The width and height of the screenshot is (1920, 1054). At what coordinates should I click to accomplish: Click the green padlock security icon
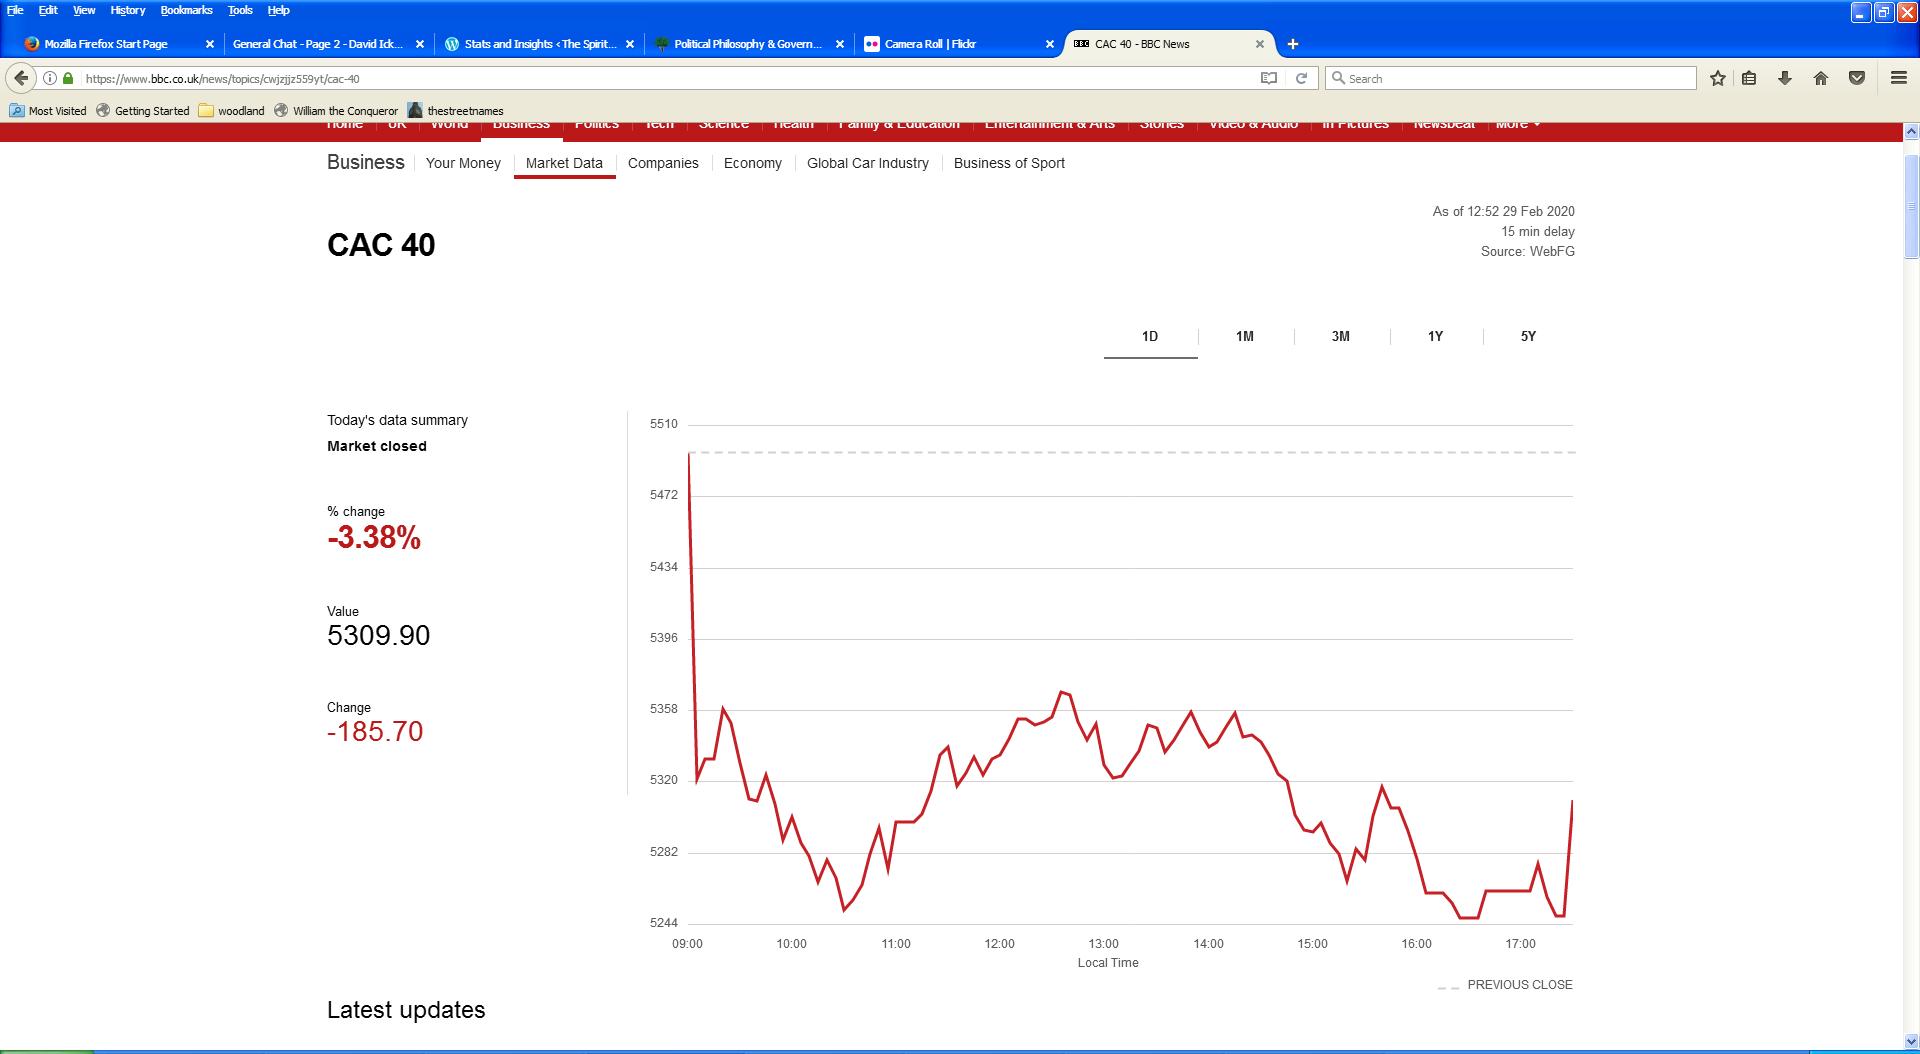[x=68, y=78]
